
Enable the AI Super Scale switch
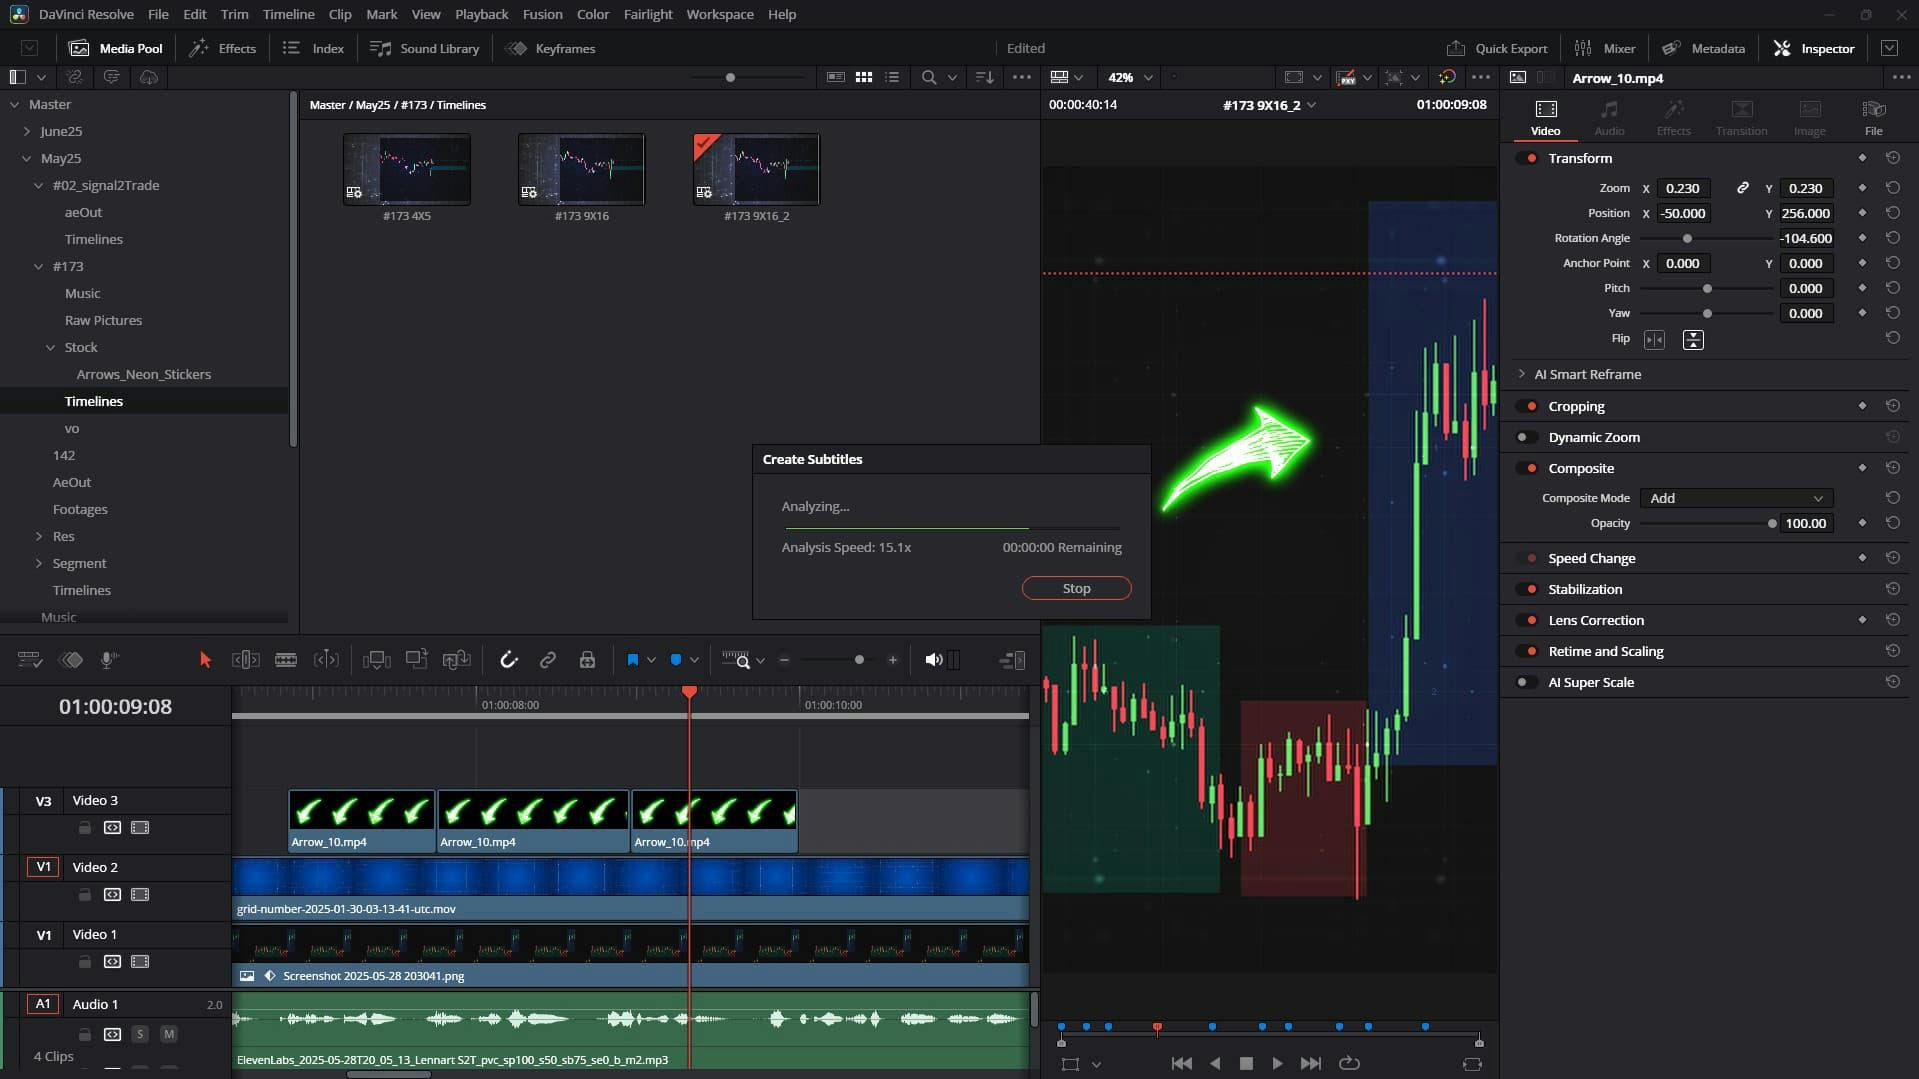(1527, 682)
